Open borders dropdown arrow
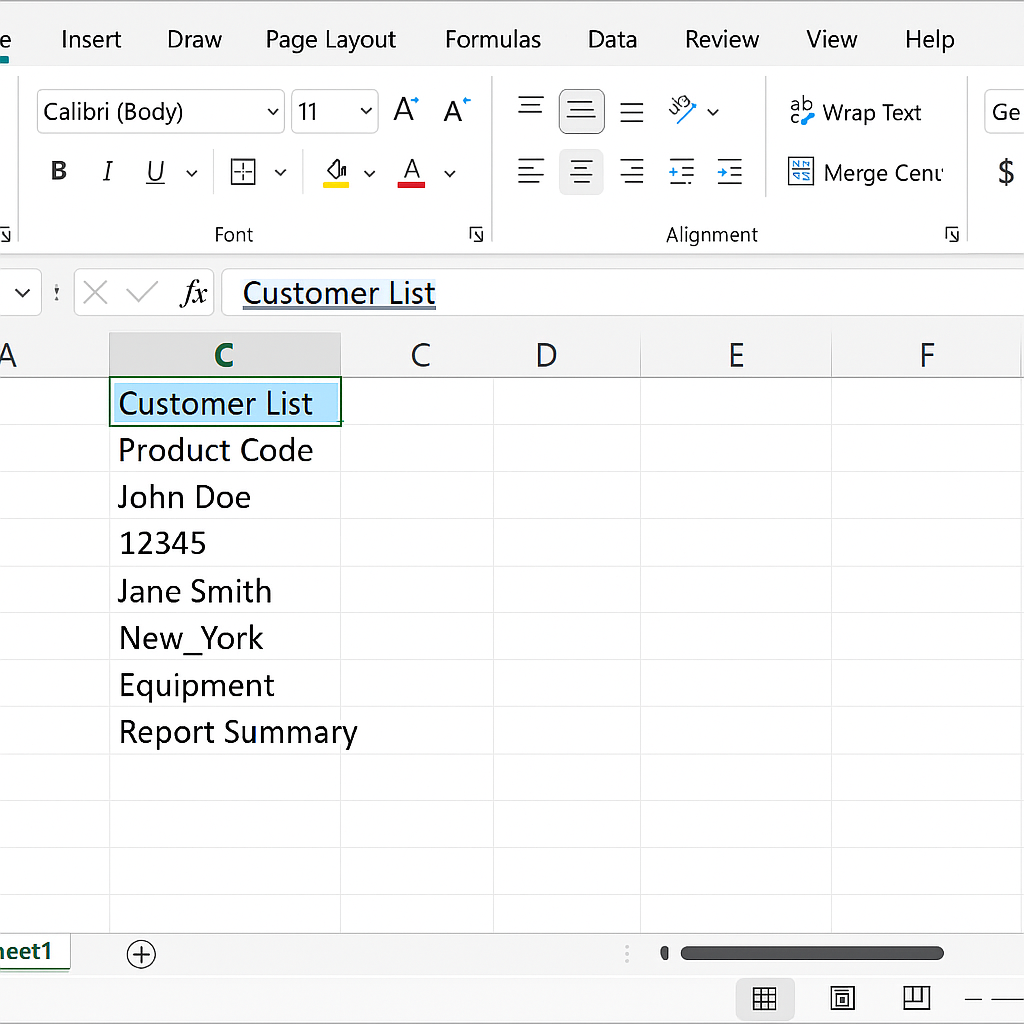This screenshot has width=1024, height=1024. pos(280,172)
